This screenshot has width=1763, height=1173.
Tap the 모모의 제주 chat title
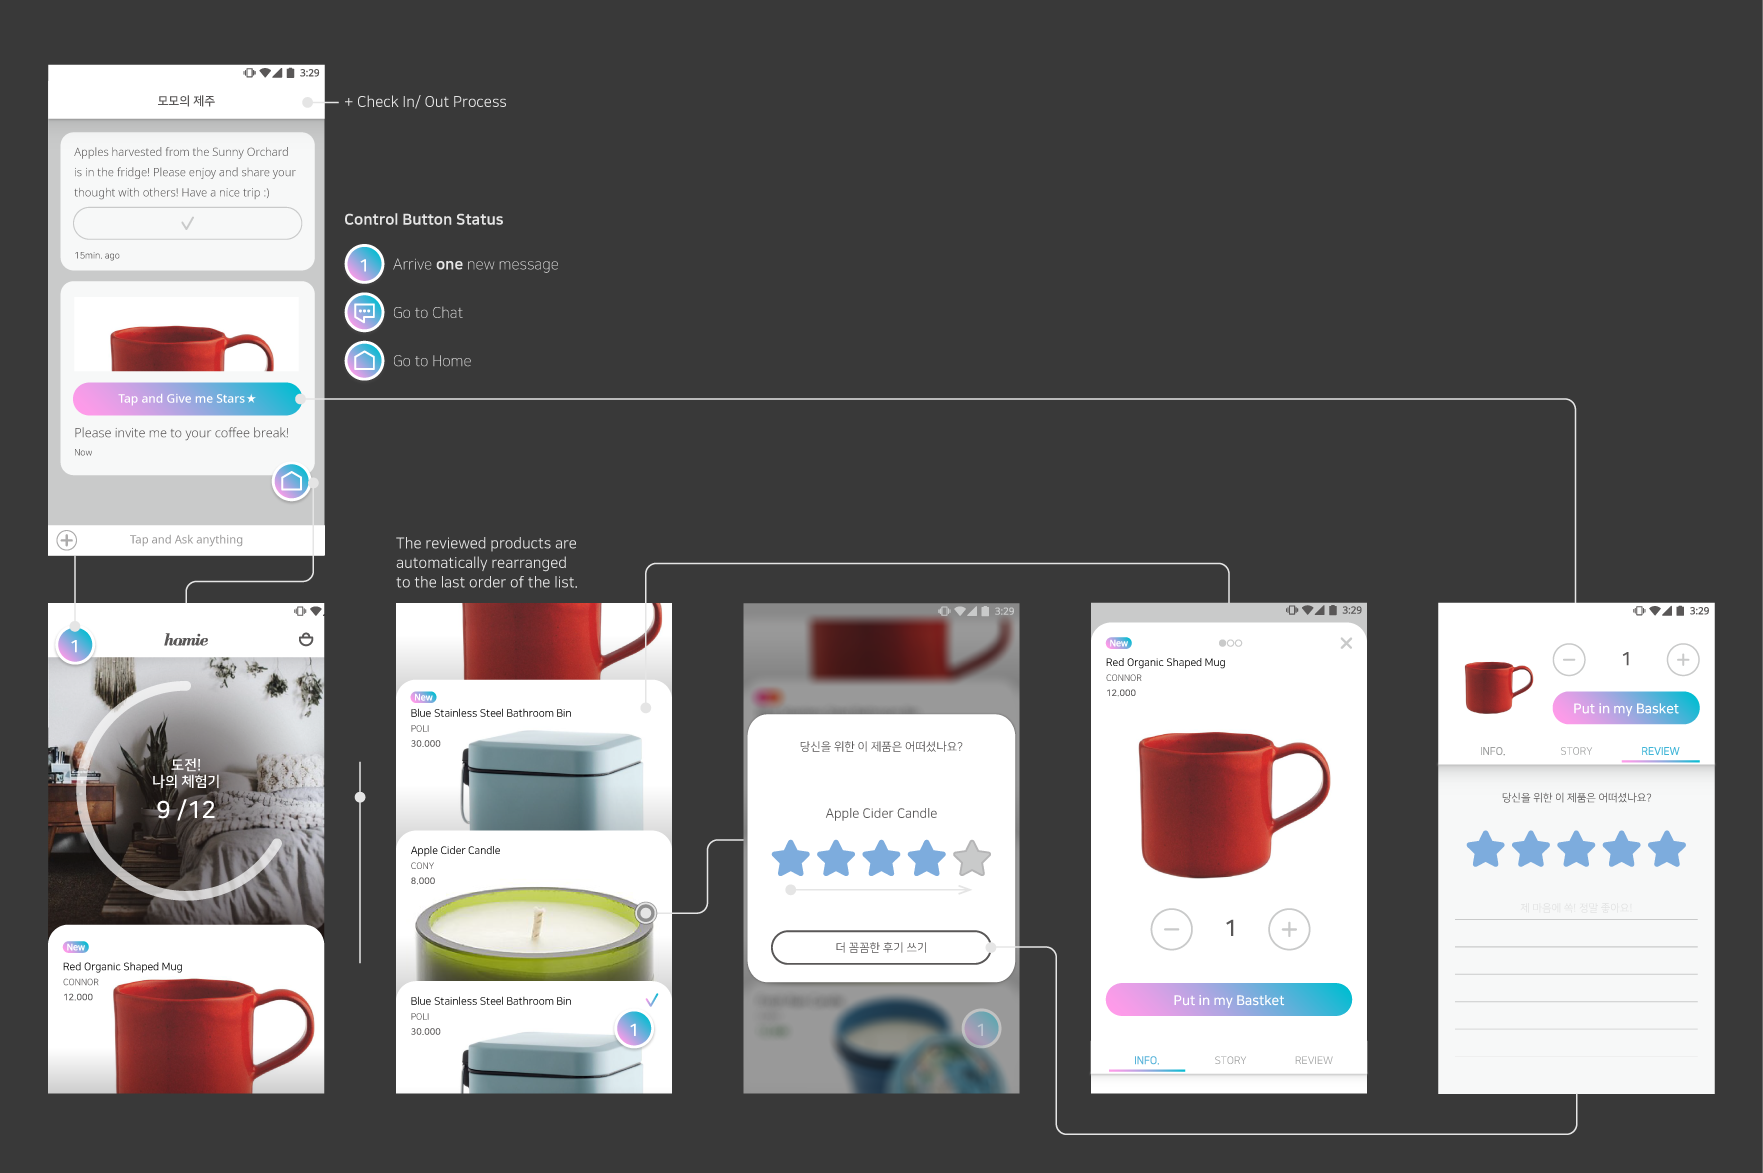click(186, 101)
